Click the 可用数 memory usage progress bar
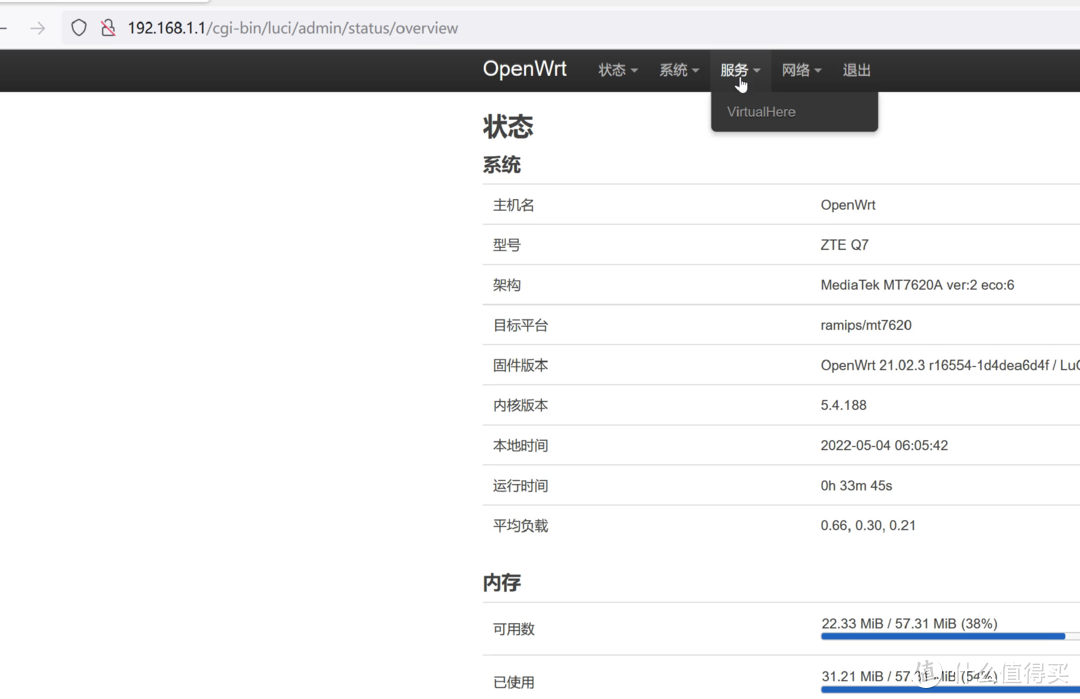 pos(945,636)
